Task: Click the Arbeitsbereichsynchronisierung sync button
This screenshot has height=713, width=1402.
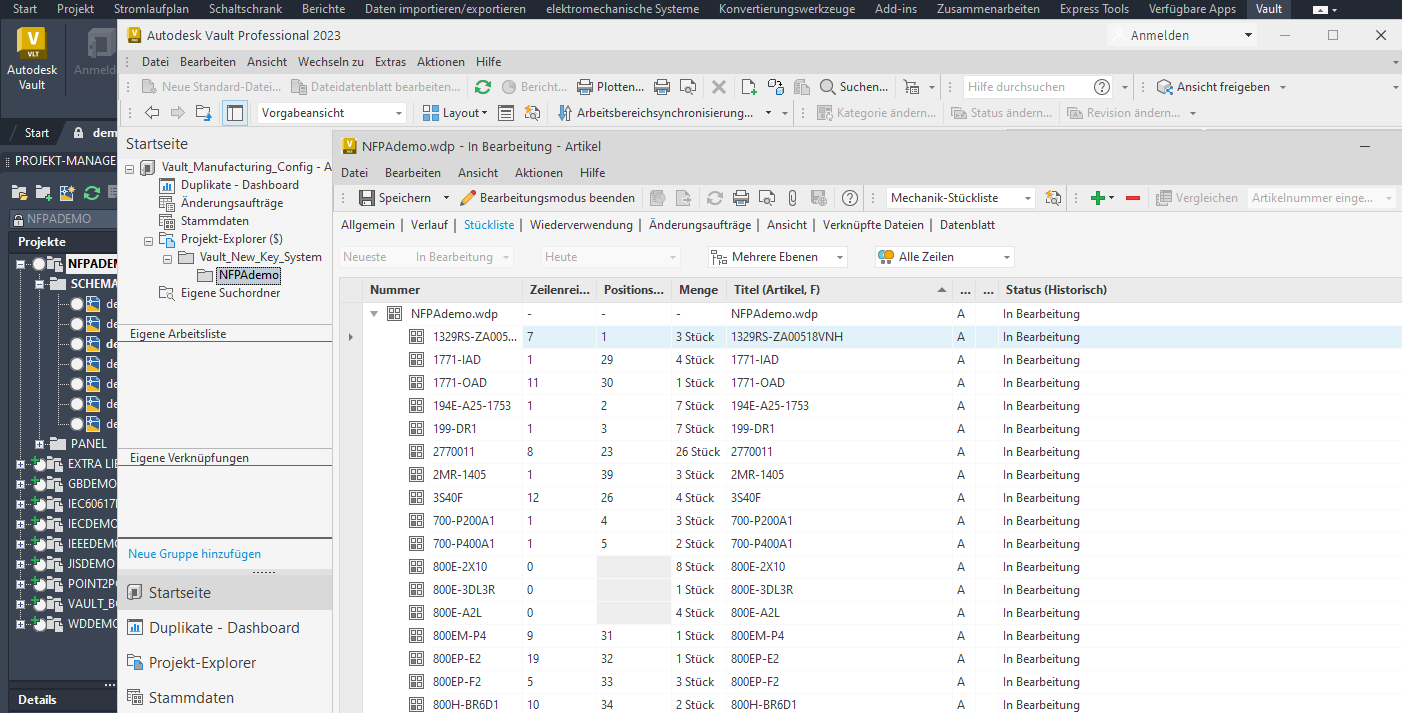Action: [655, 113]
